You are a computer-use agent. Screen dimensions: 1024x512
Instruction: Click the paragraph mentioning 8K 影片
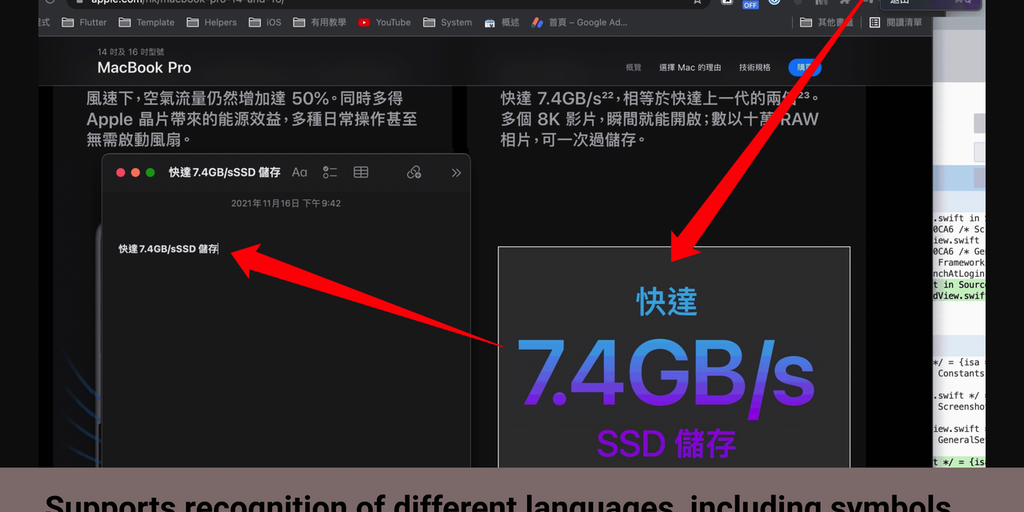tap(660, 119)
